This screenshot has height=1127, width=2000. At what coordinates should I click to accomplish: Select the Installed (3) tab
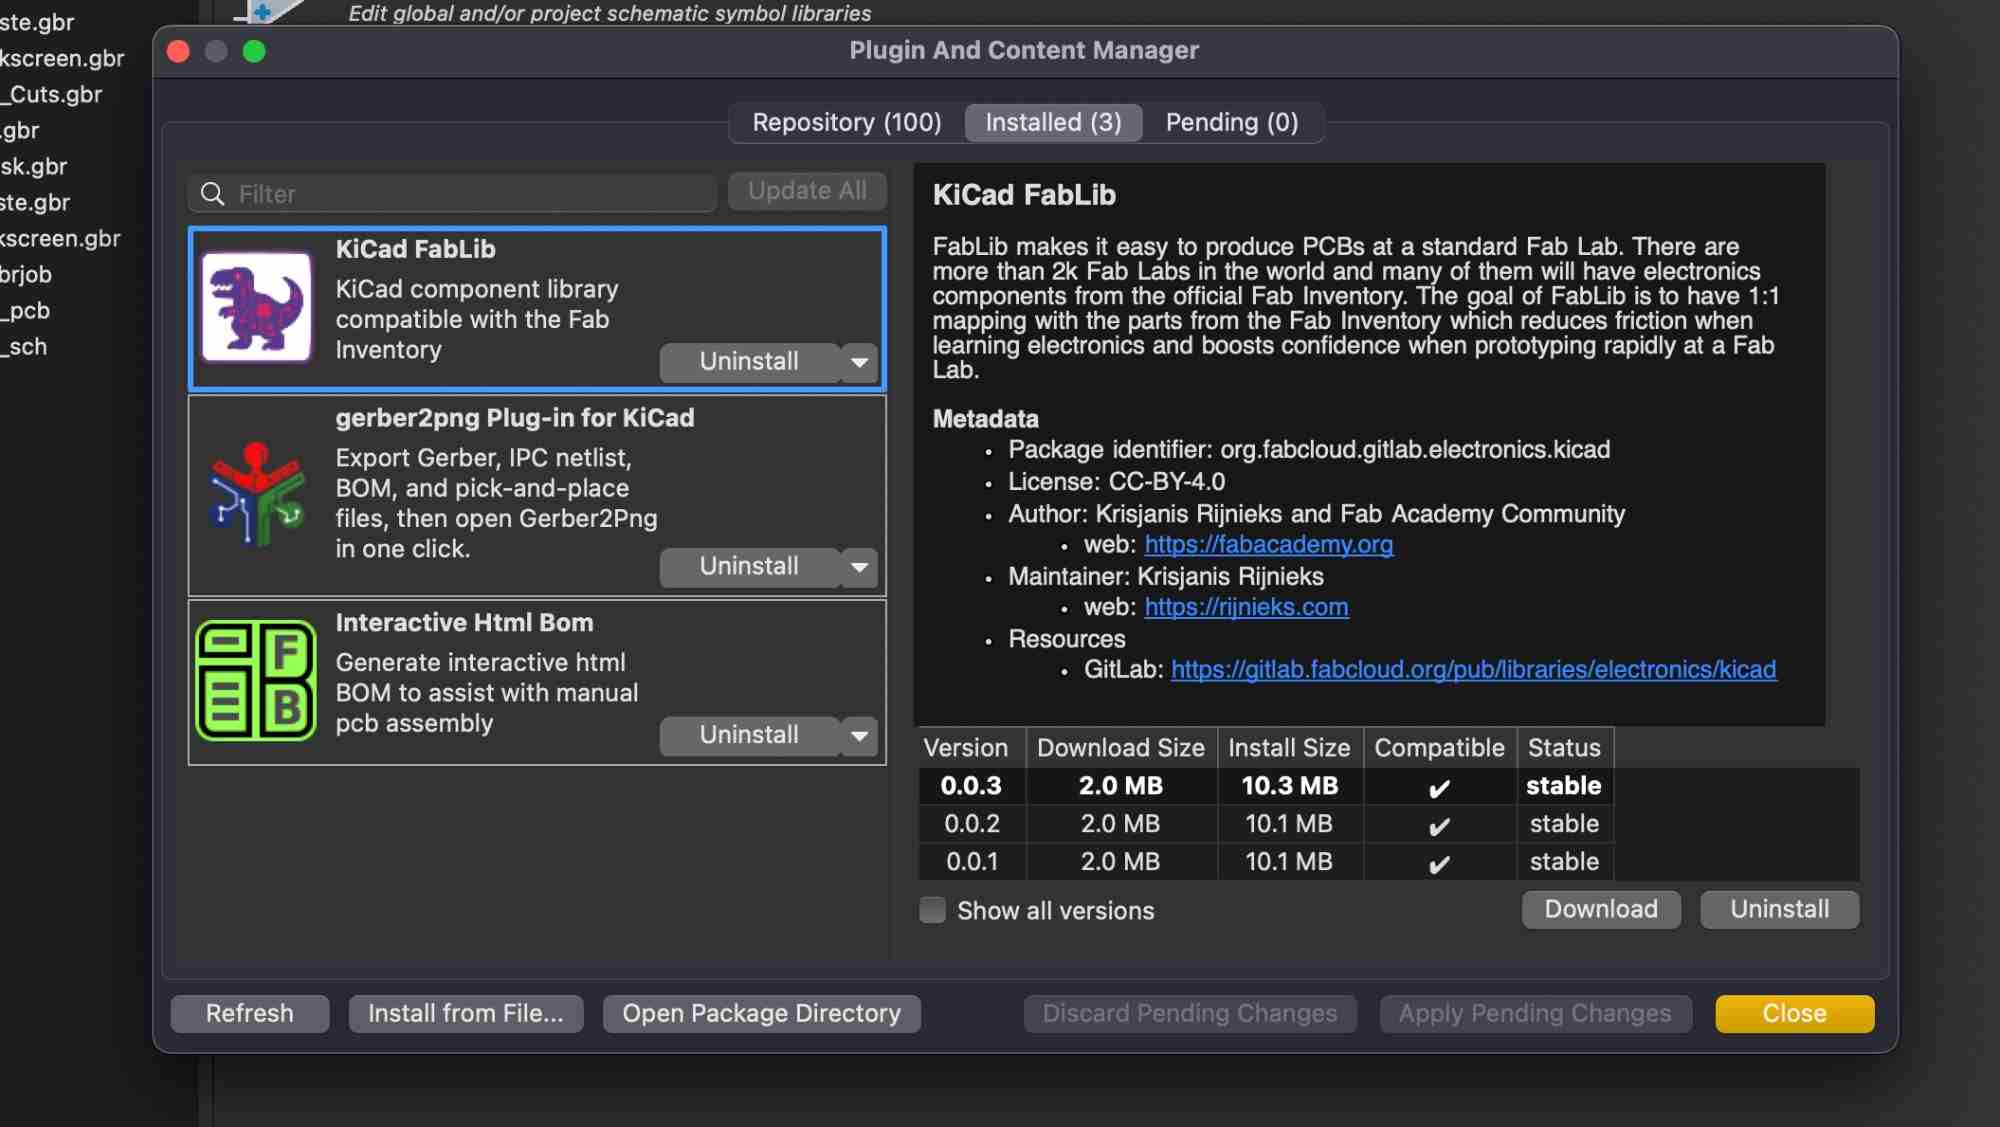pos(1052,122)
